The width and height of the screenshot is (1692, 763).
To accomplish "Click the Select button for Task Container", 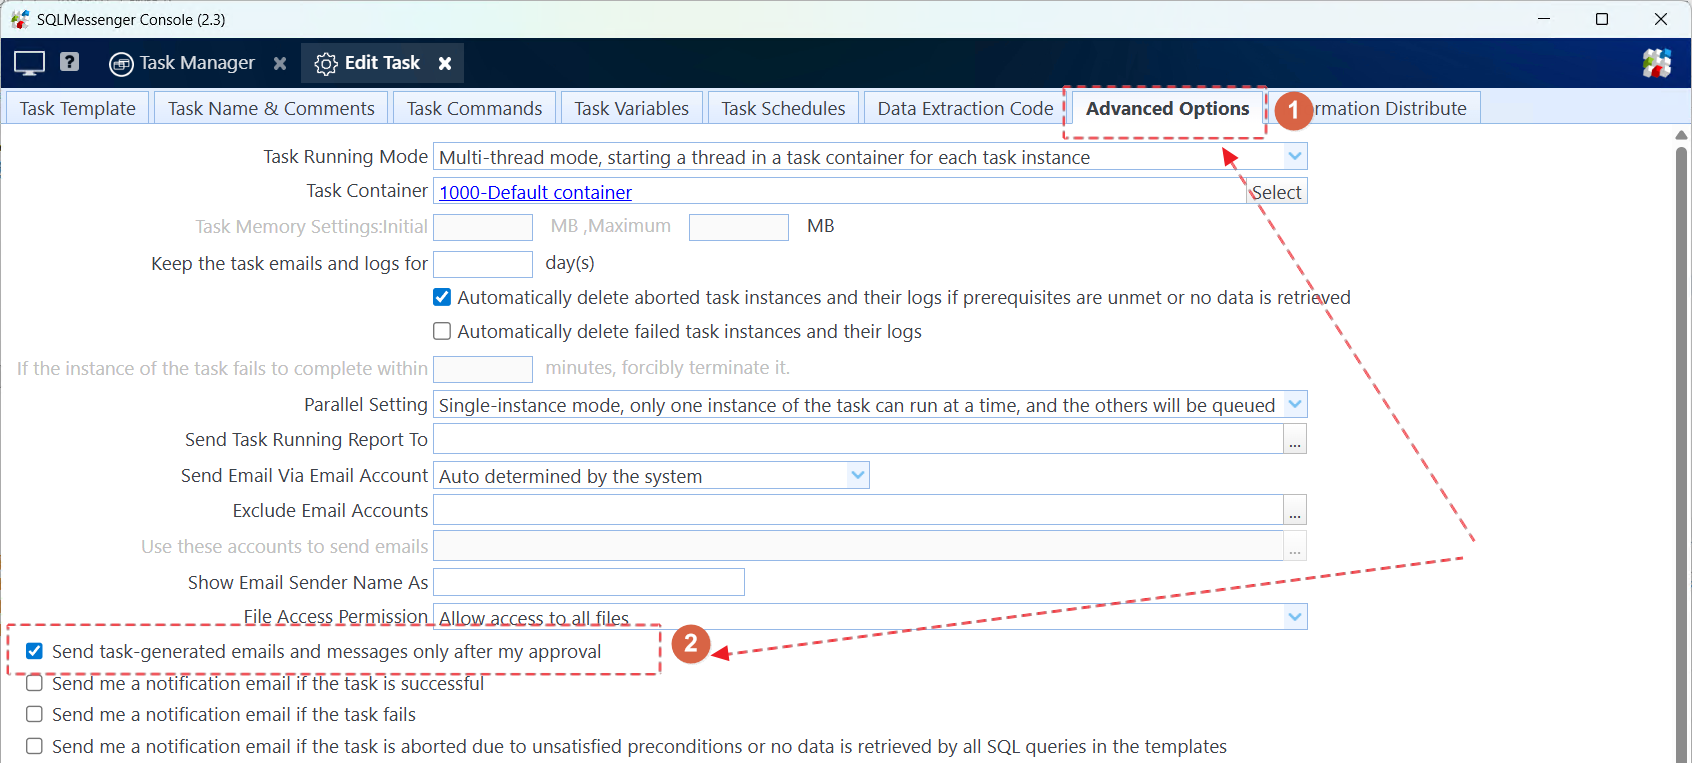I will point(1277,192).
